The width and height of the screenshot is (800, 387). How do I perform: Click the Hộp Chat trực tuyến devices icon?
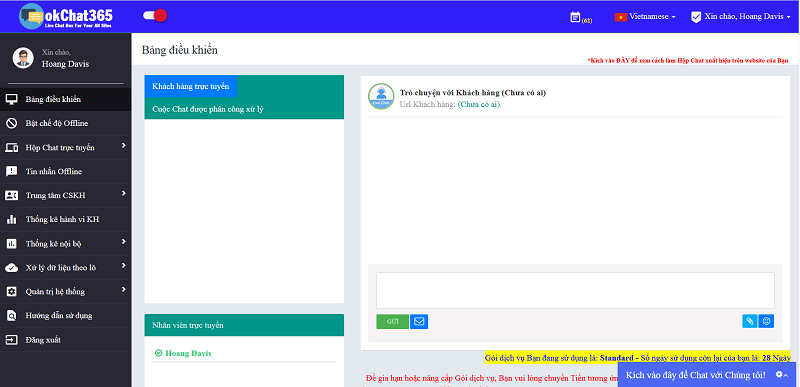click(12, 148)
